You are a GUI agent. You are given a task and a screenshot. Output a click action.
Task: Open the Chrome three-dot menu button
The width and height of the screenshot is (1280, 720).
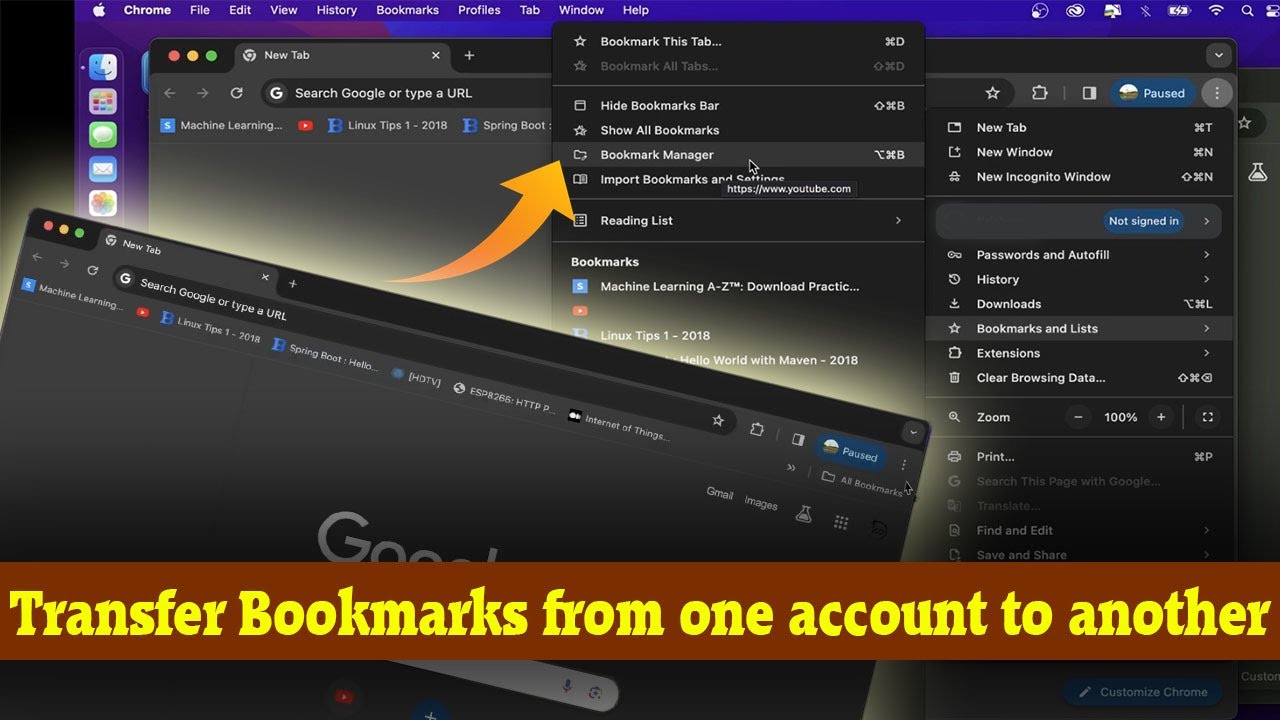click(x=1216, y=93)
